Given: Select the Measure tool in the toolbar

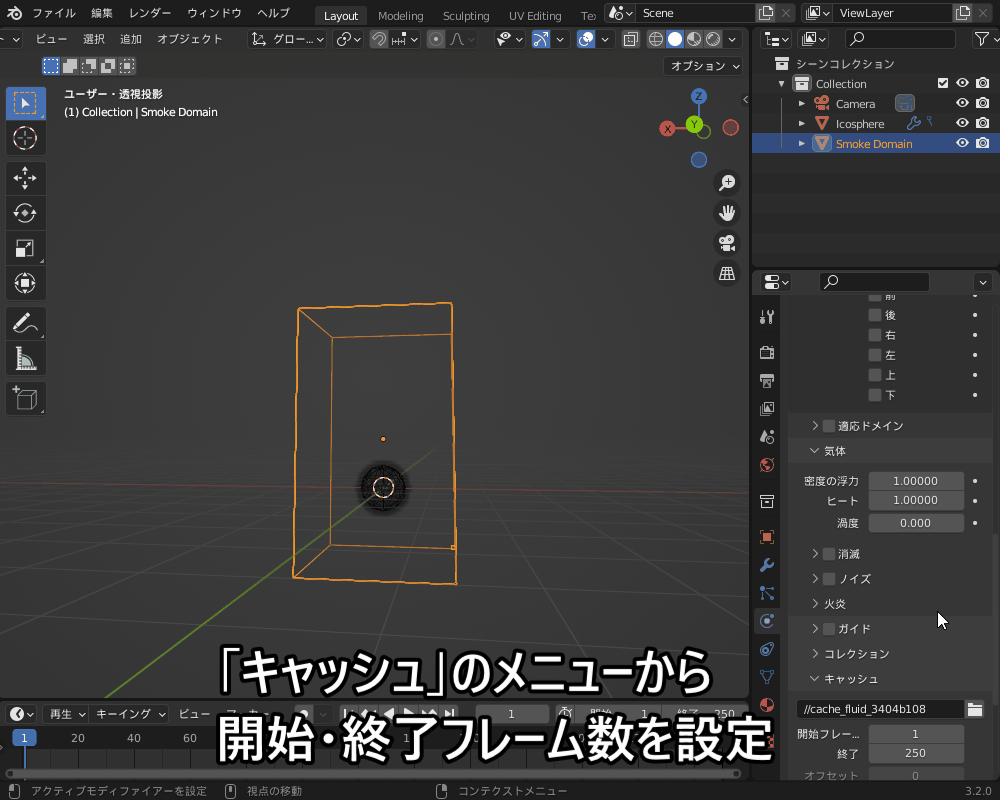Looking at the screenshot, I should click(x=25, y=356).
